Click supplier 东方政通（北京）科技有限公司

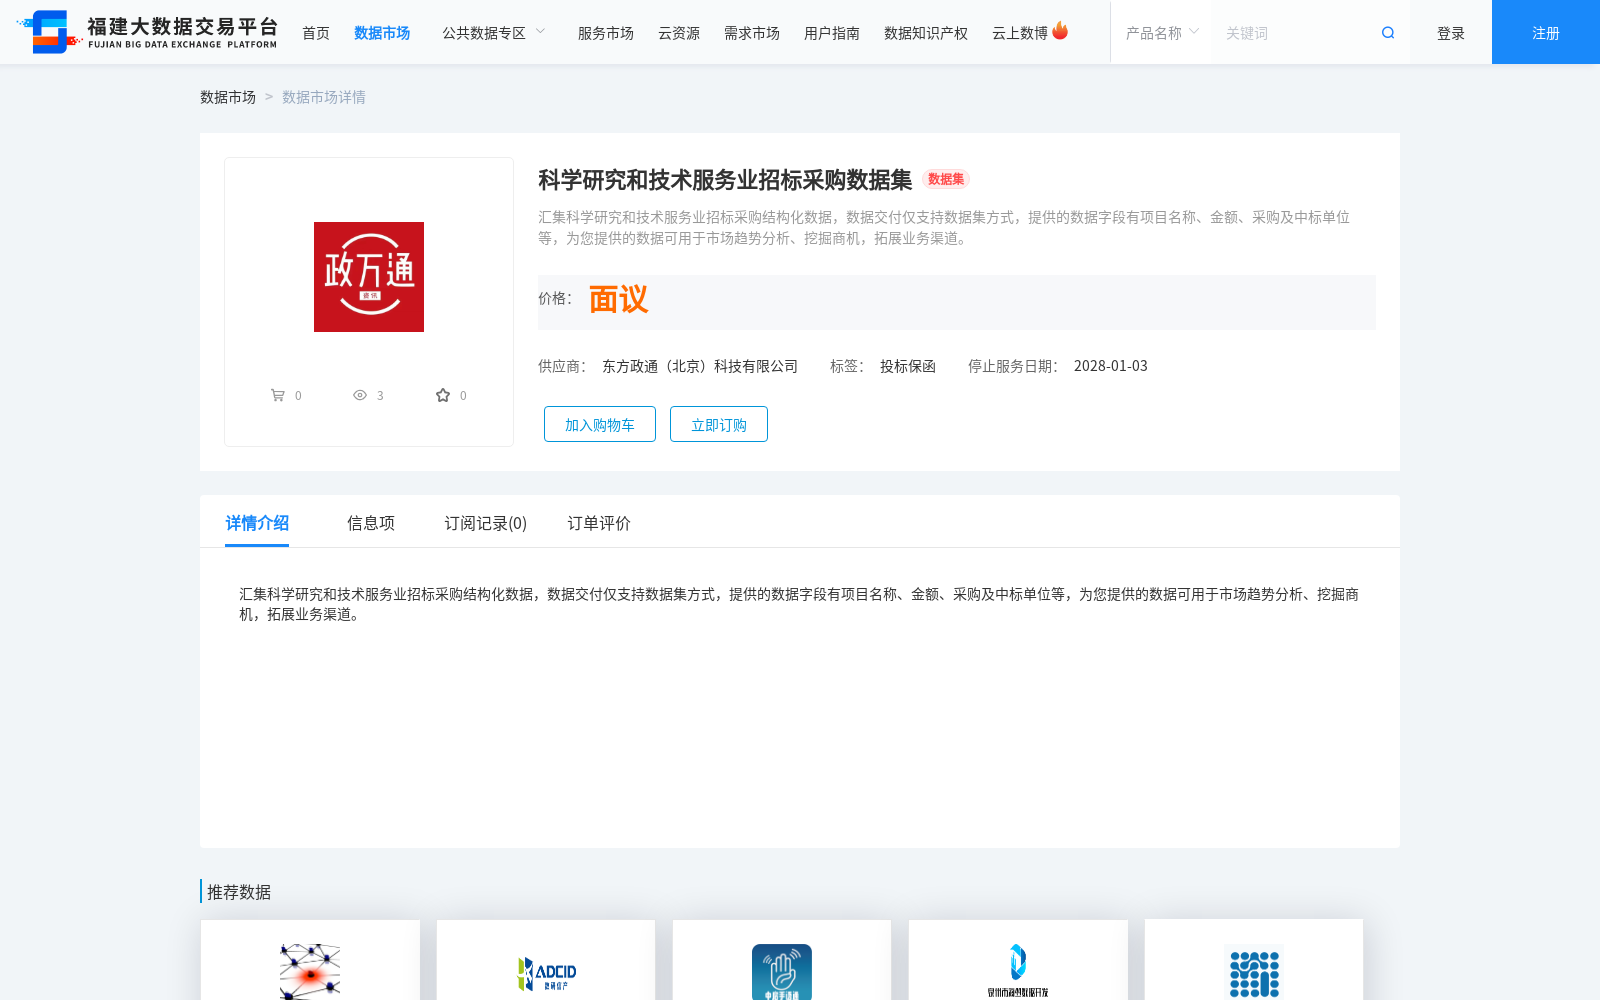pos(700,366)
